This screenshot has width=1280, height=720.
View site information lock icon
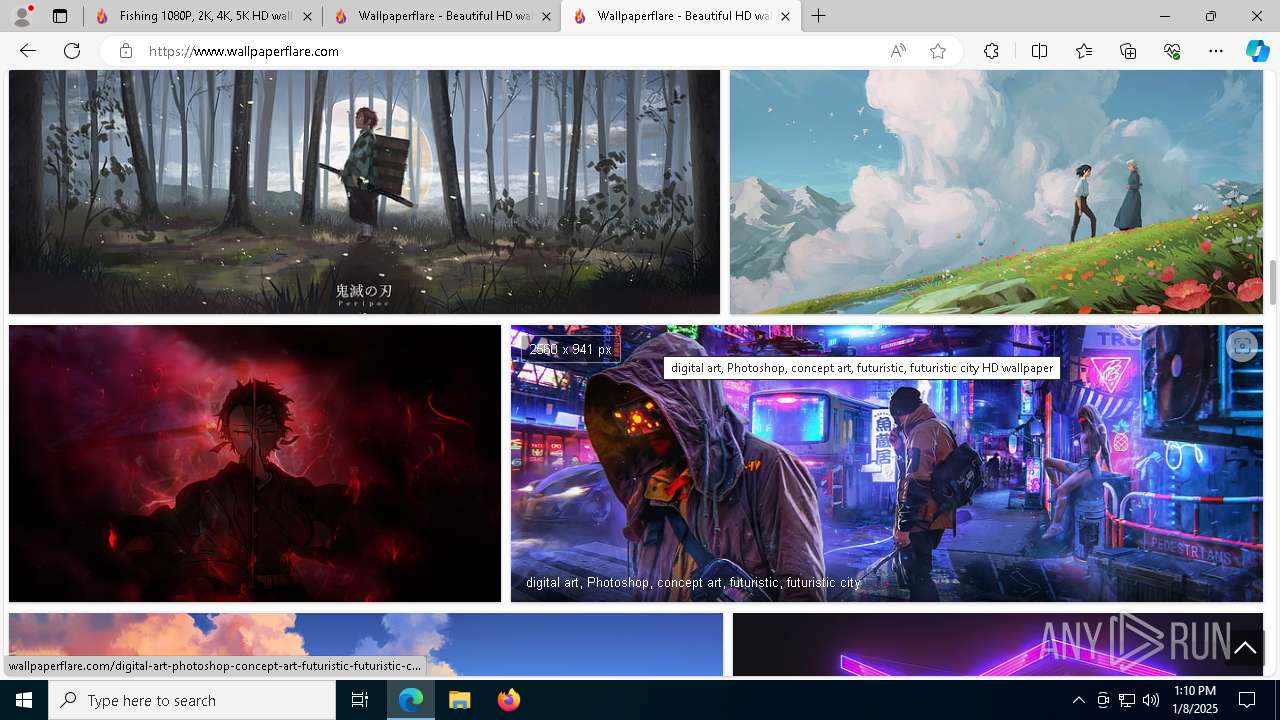pyautogui.click(x=126, y=51)
